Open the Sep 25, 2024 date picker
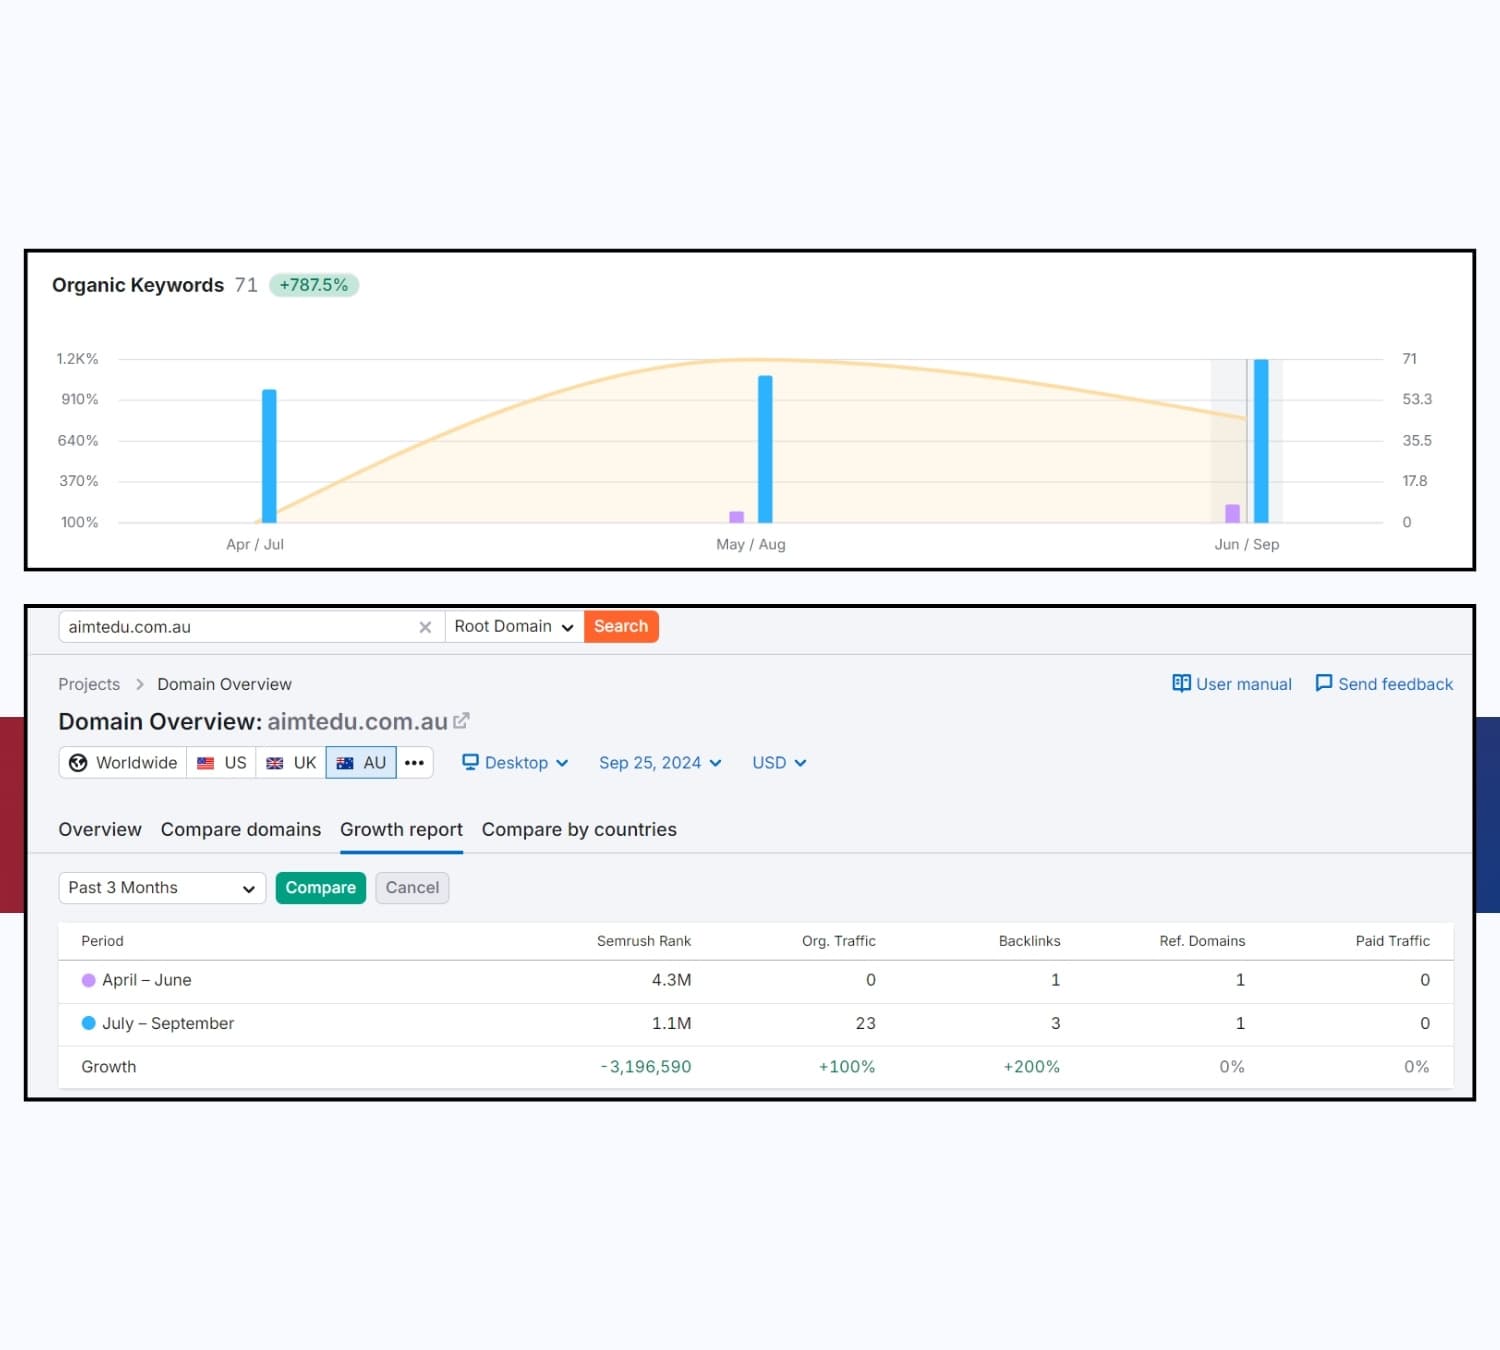 (x=660, y=763)
